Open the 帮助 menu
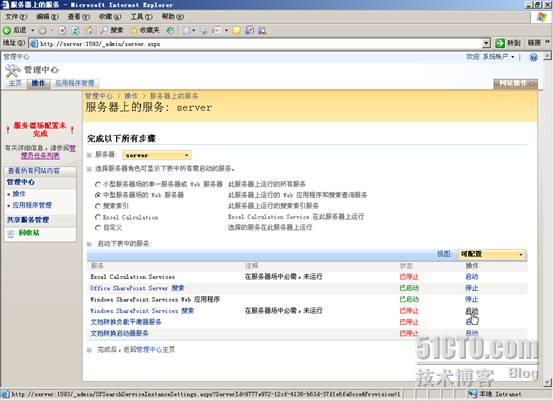This screenshot has height=401, width=553. pyautogui.click(x=173, y=17)
